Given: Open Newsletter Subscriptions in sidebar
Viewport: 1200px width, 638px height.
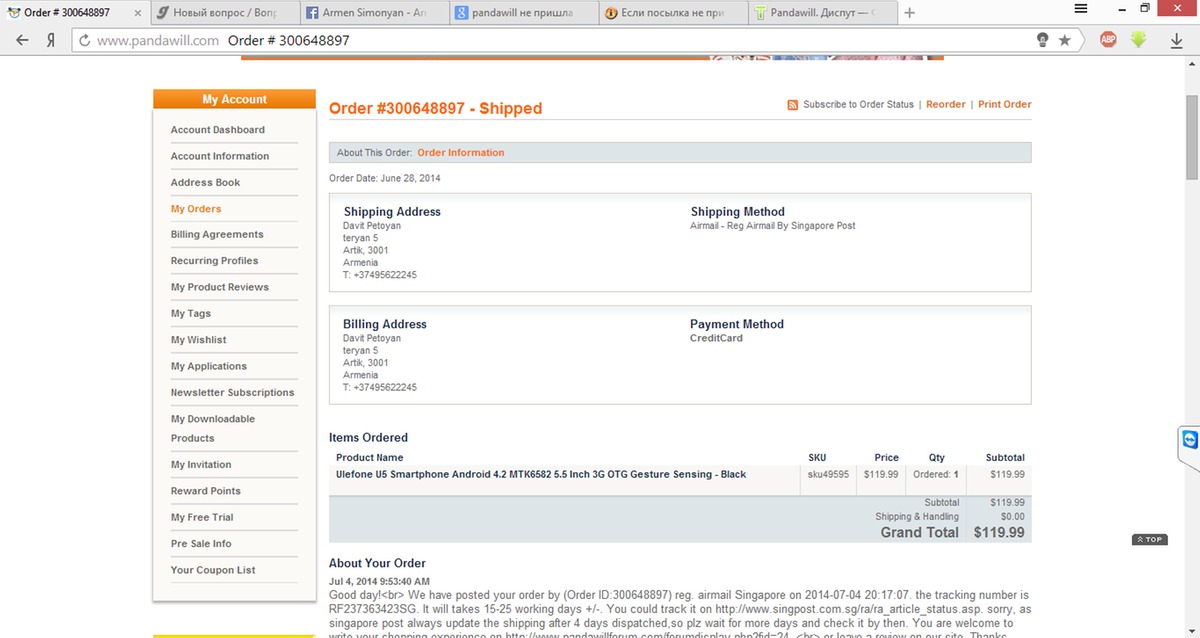Looking at the screenshot, I should [x=232, y=393].
